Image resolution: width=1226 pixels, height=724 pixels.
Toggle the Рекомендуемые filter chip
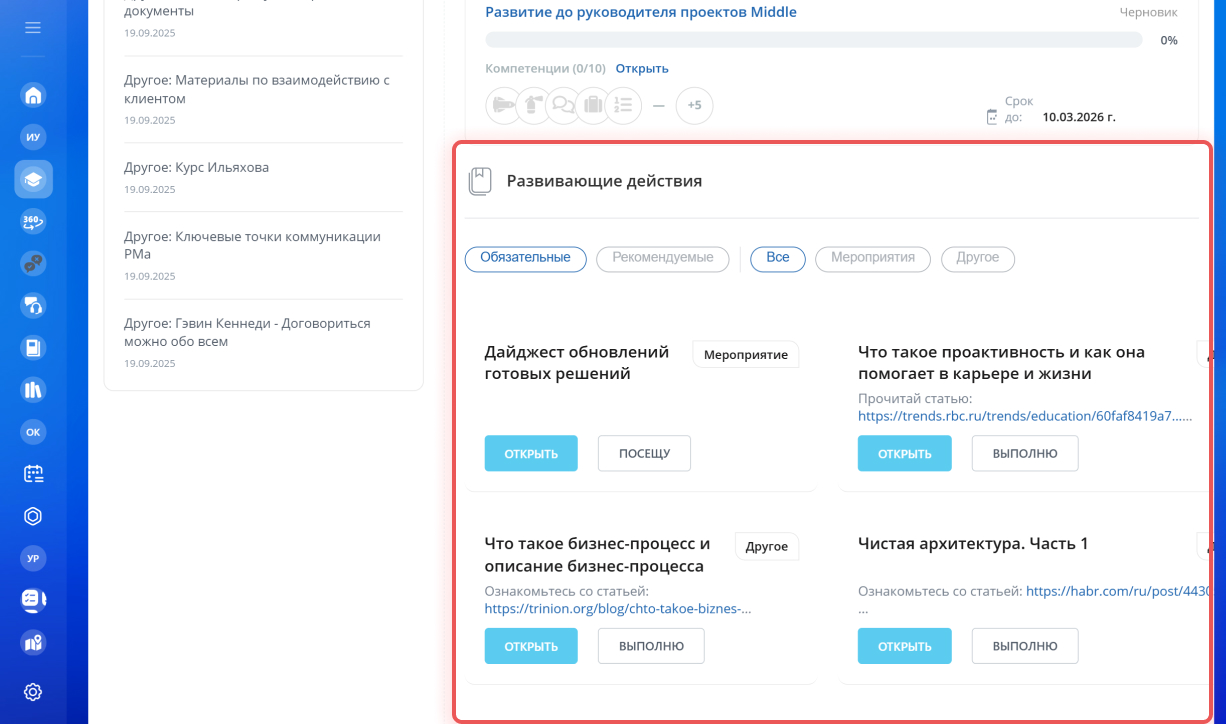click(663, 258)
